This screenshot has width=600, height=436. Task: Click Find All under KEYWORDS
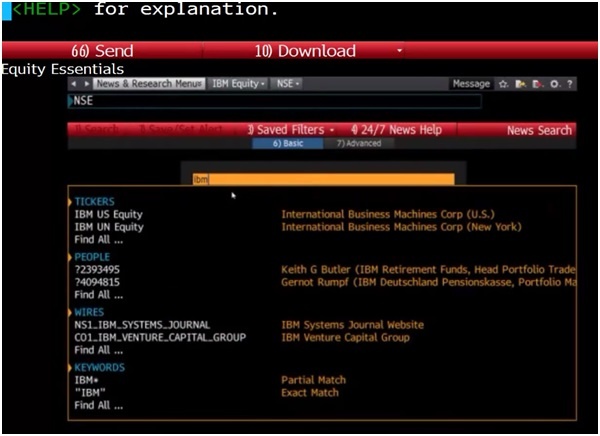(x=98, y=405)
